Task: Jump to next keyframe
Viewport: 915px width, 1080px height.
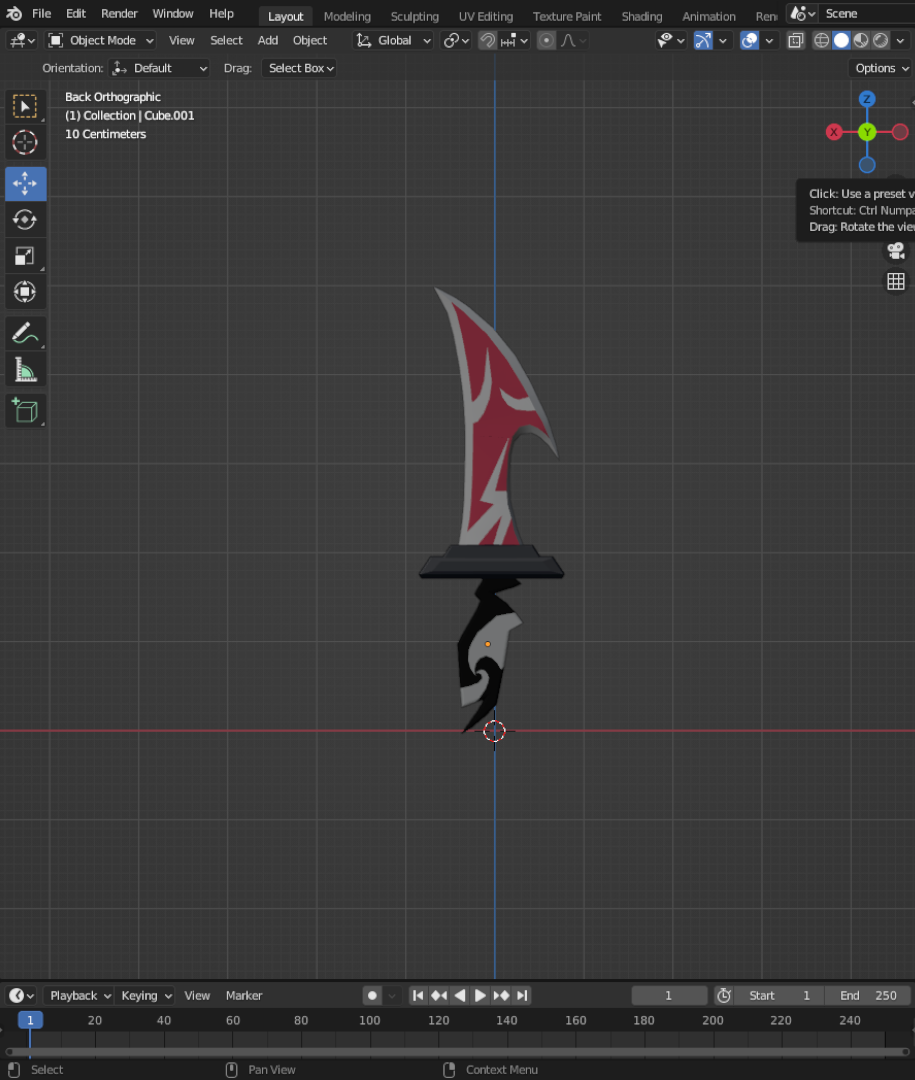Action: click(x=502, y=995)
